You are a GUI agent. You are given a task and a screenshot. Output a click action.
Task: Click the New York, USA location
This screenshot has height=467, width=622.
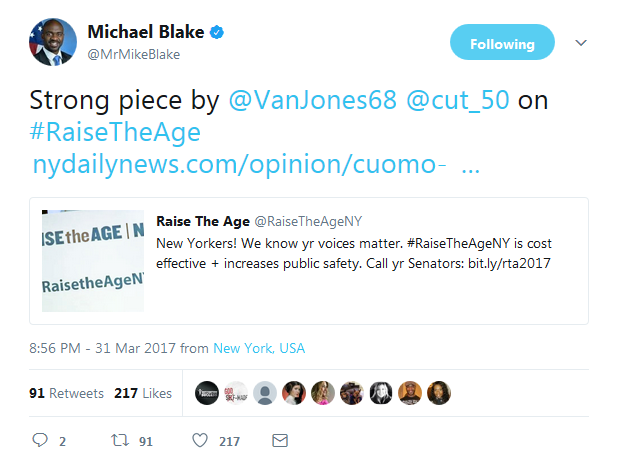259,348
